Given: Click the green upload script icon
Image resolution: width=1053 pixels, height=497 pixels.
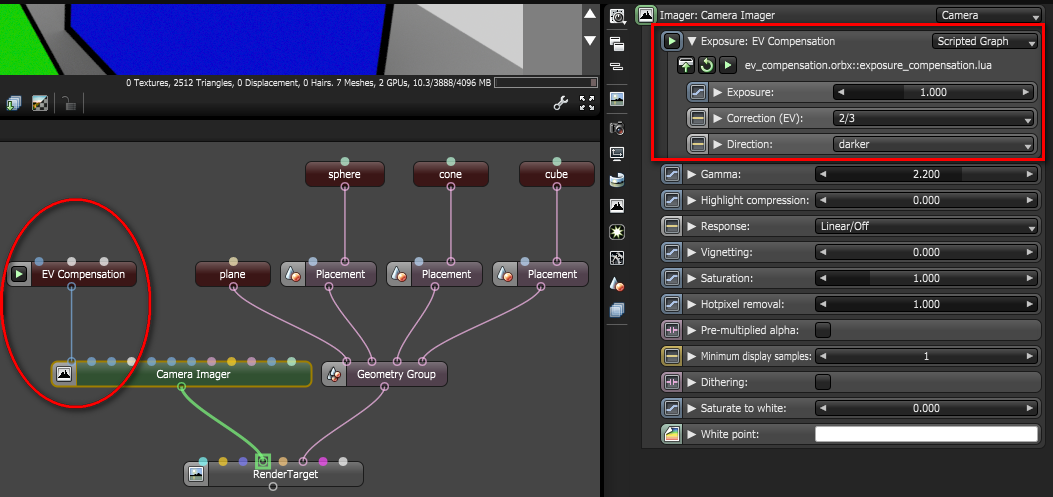Looking at the screenshot, I should tap(686, 65).
